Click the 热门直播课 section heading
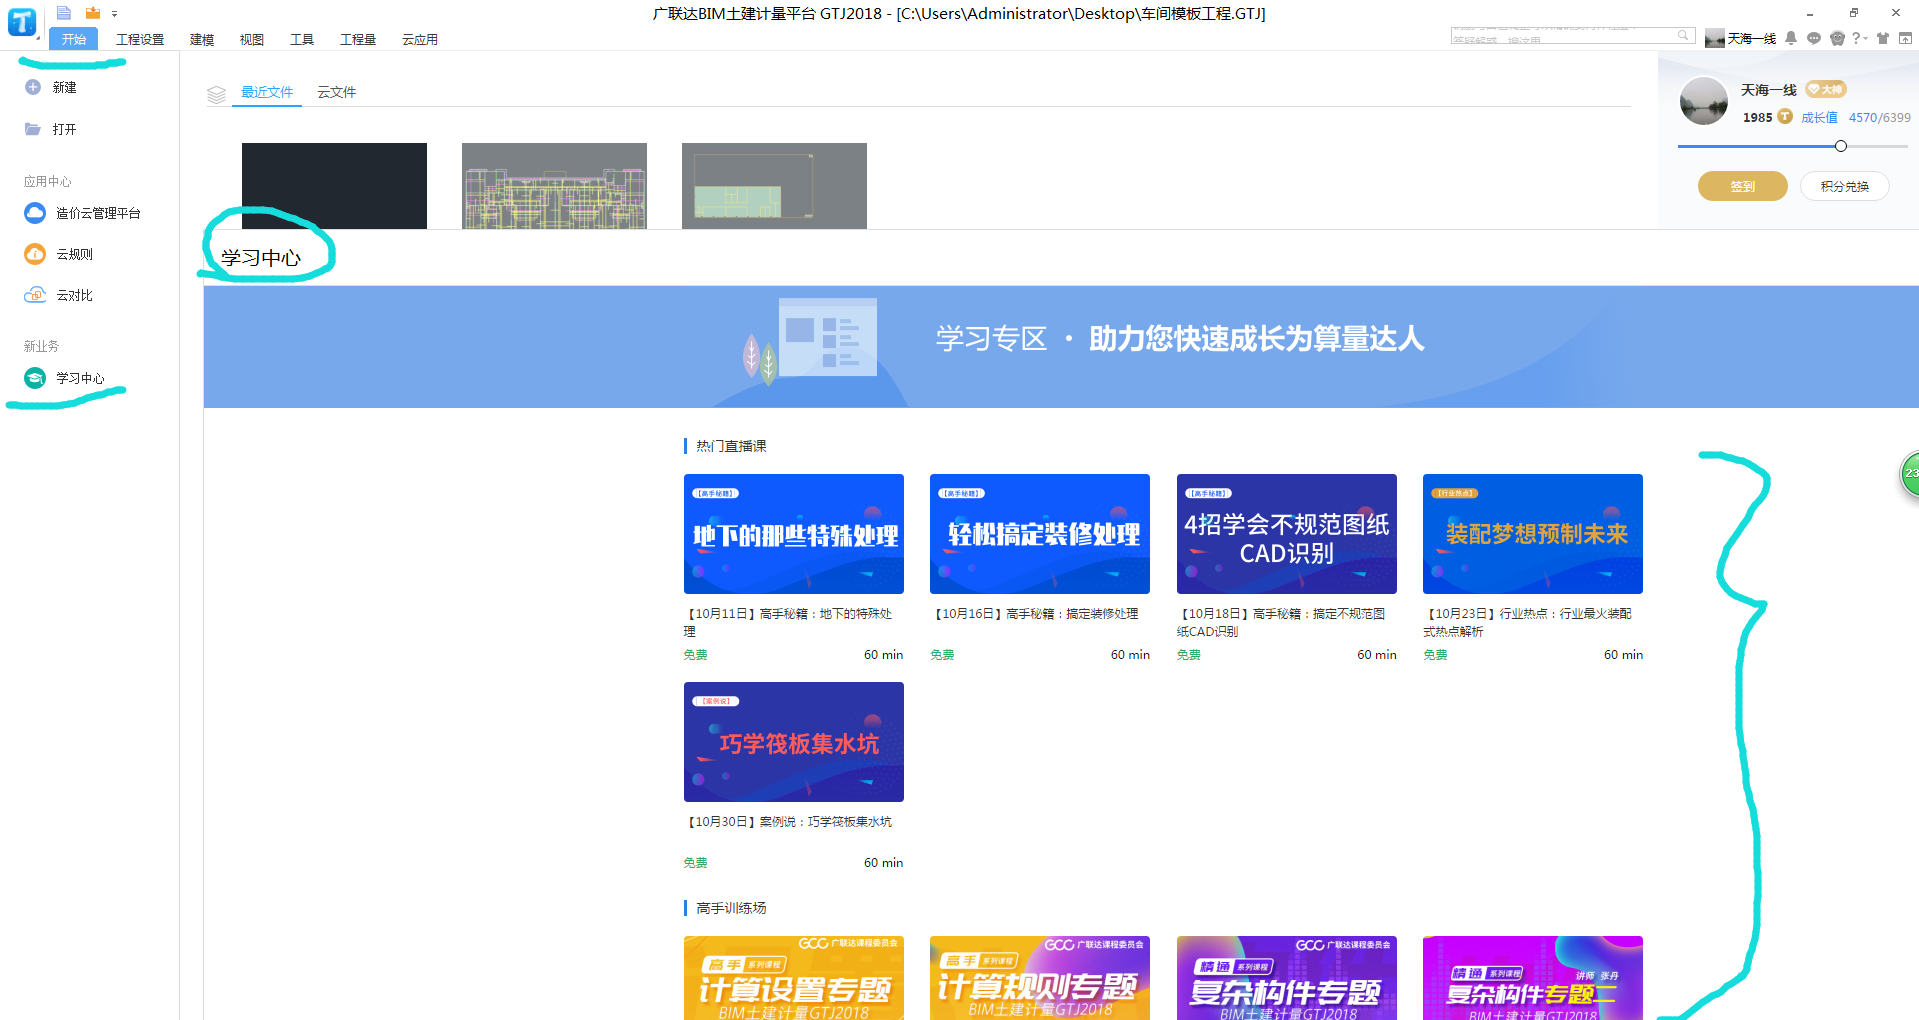1919x1020 pixels. tap(731, 446)
